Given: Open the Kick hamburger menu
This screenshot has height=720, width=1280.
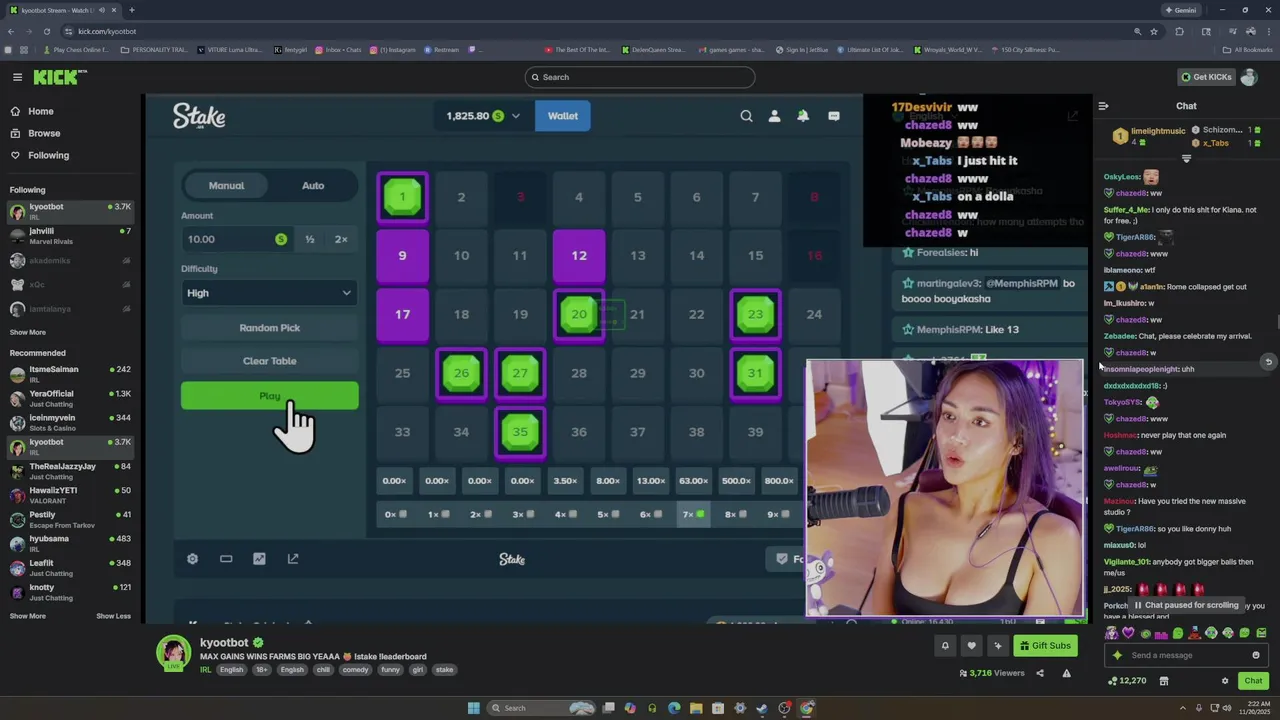Looking at the screenshot, I should coord(17,77).
